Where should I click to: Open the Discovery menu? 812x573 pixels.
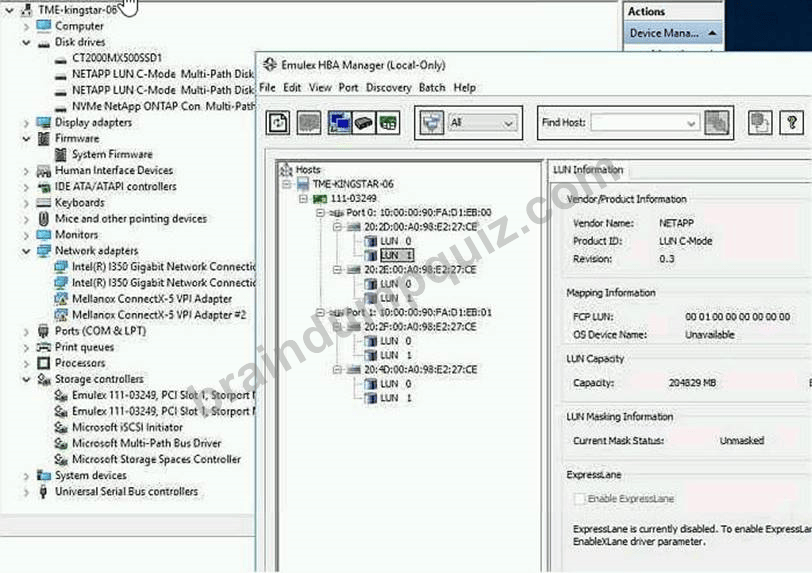pyautogui.click(x=388, y=88)
